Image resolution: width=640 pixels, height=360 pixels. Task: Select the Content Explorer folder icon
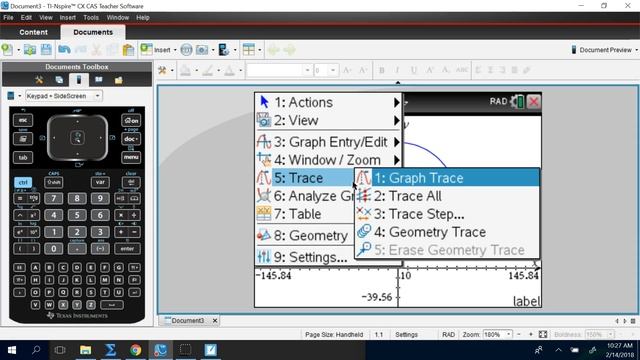pyautogui.click(x=118, y=80)
